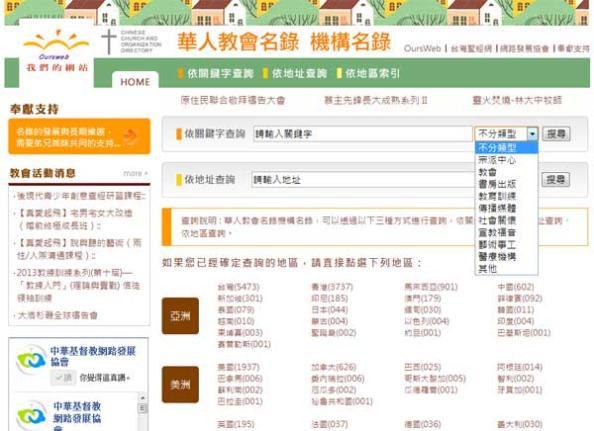This screenshot has height=431, width=594.
Task: Focus the 請輸入地址 address input field
Action: tap(363, 180)
